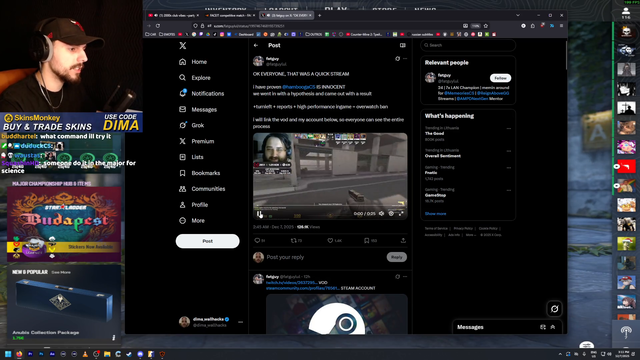
Task: List all tabs dropdown arrow
Action: pos(518,16)
